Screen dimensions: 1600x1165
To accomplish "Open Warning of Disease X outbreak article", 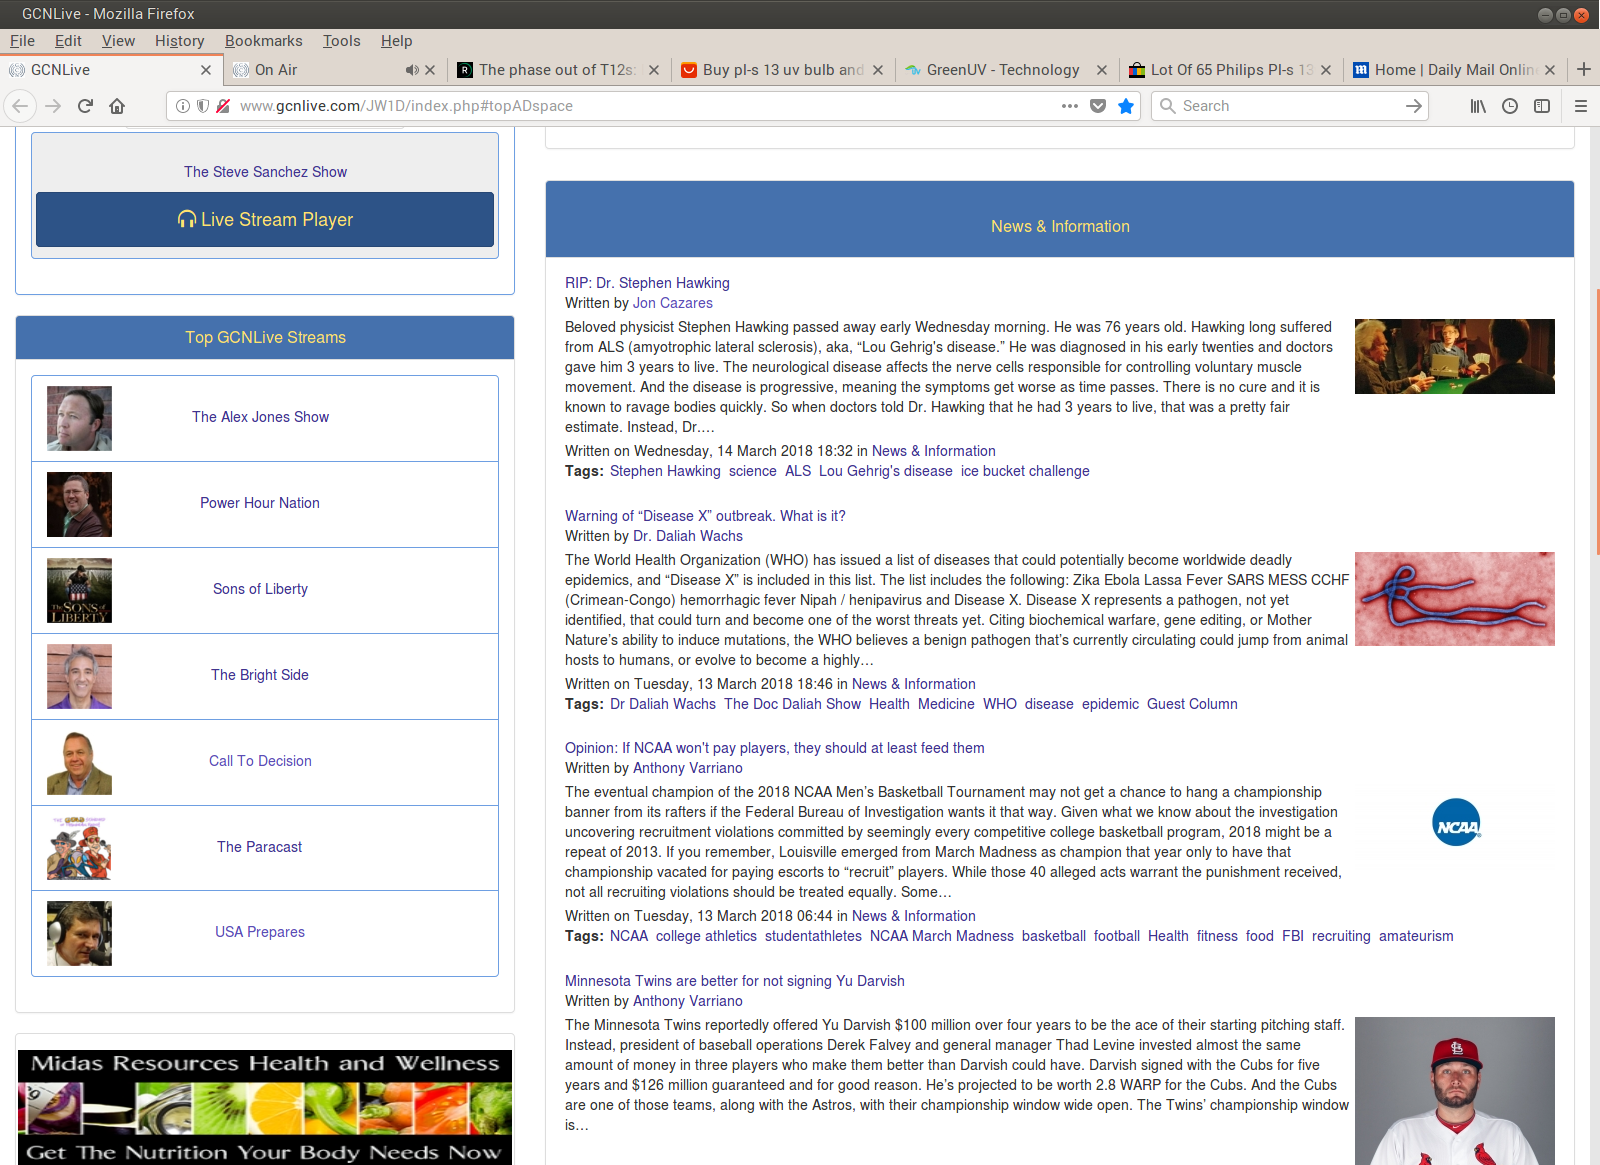I will (x=705, y=516).
